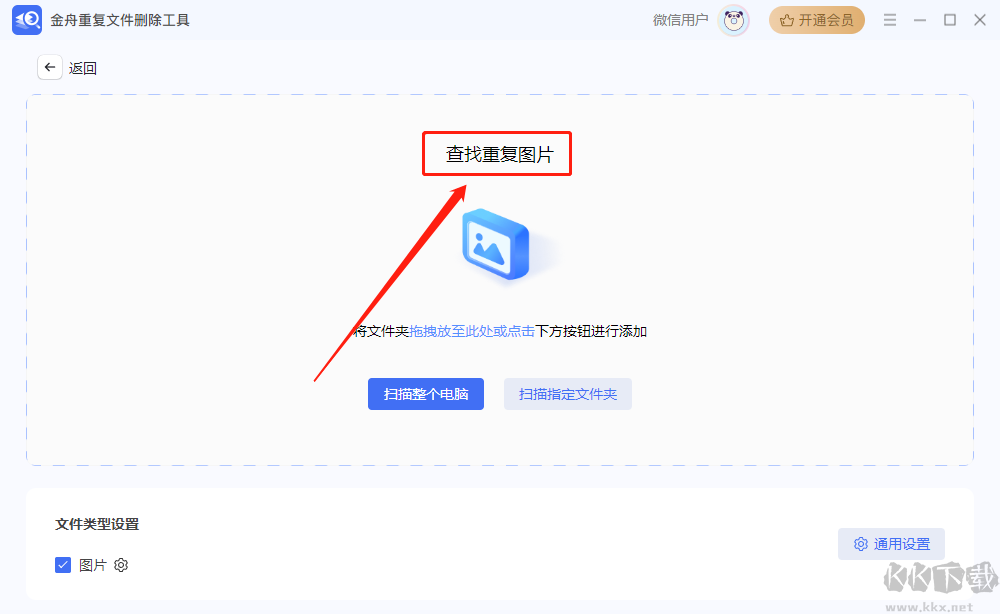Toggle the 图片 file type checkbox

click(63, 565)
